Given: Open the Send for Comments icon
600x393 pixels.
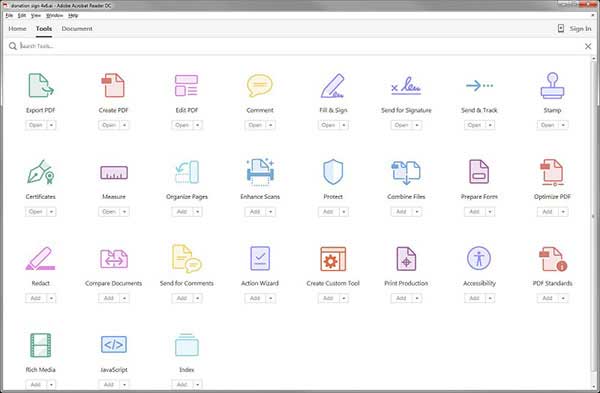Looking at the screenshot, I should tap(187, 259).
